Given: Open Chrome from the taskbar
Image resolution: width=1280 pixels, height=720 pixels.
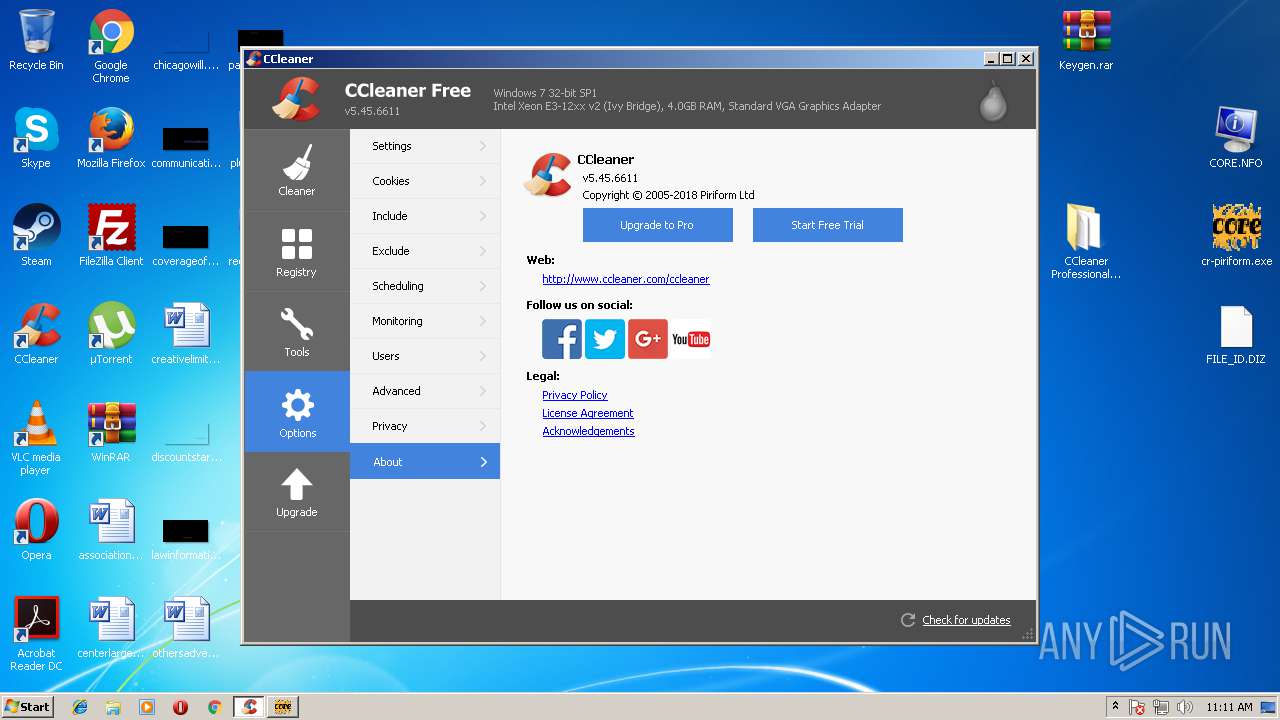Looking at the screenshot, I should click(214, 707).
